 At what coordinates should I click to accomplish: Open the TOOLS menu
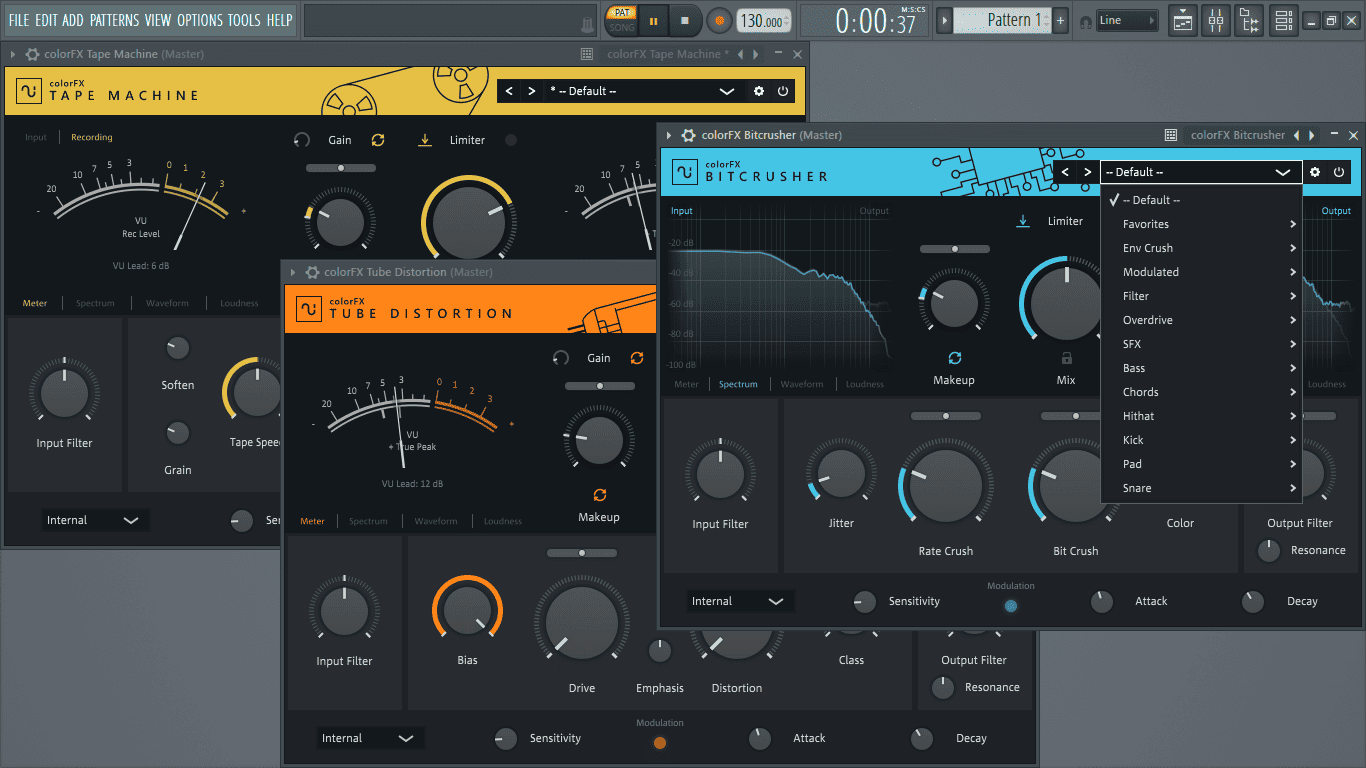pyautogui.click(x=244, y=20)
